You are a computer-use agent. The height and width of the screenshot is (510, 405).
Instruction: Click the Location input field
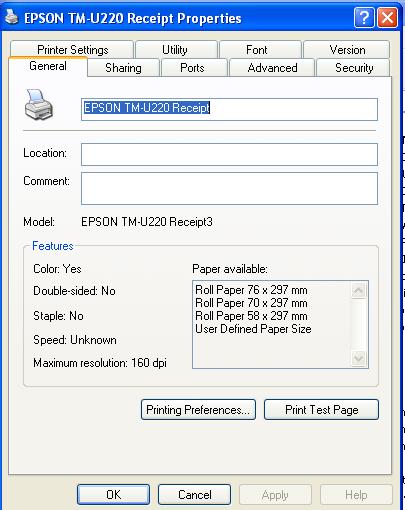coord(229,154)
